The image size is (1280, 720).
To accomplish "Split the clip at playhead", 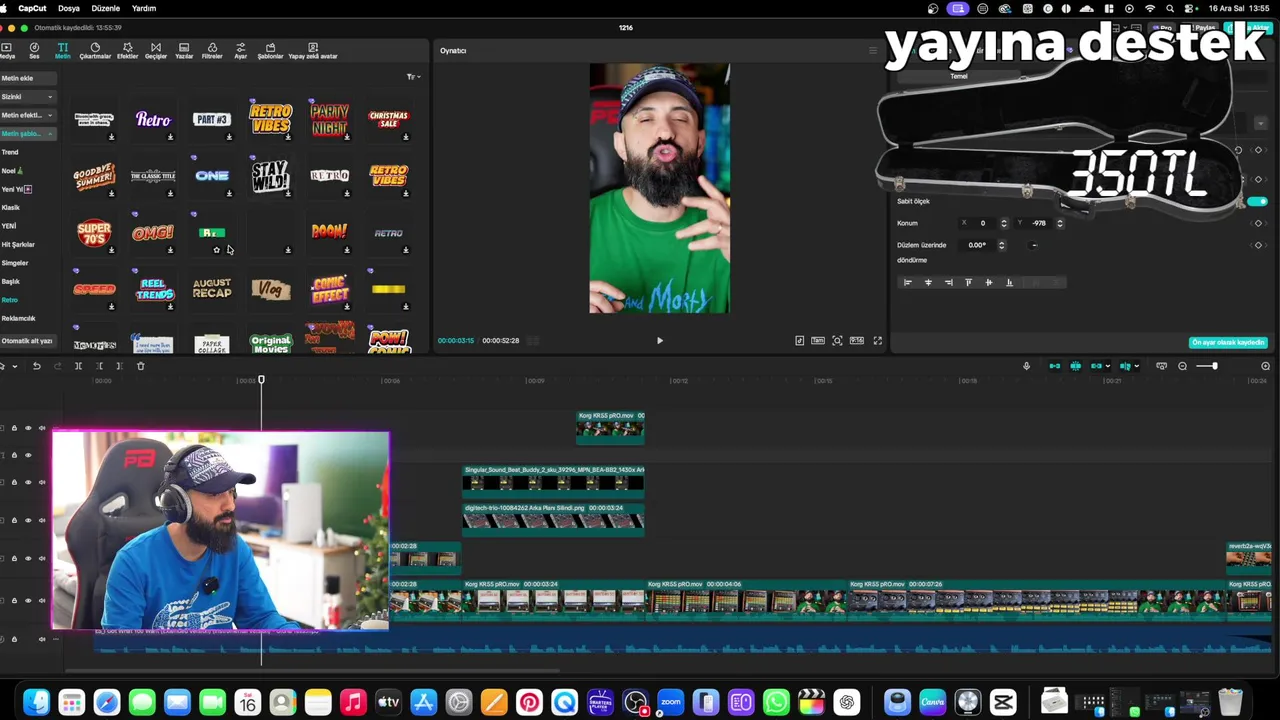I will pos(78,366).
